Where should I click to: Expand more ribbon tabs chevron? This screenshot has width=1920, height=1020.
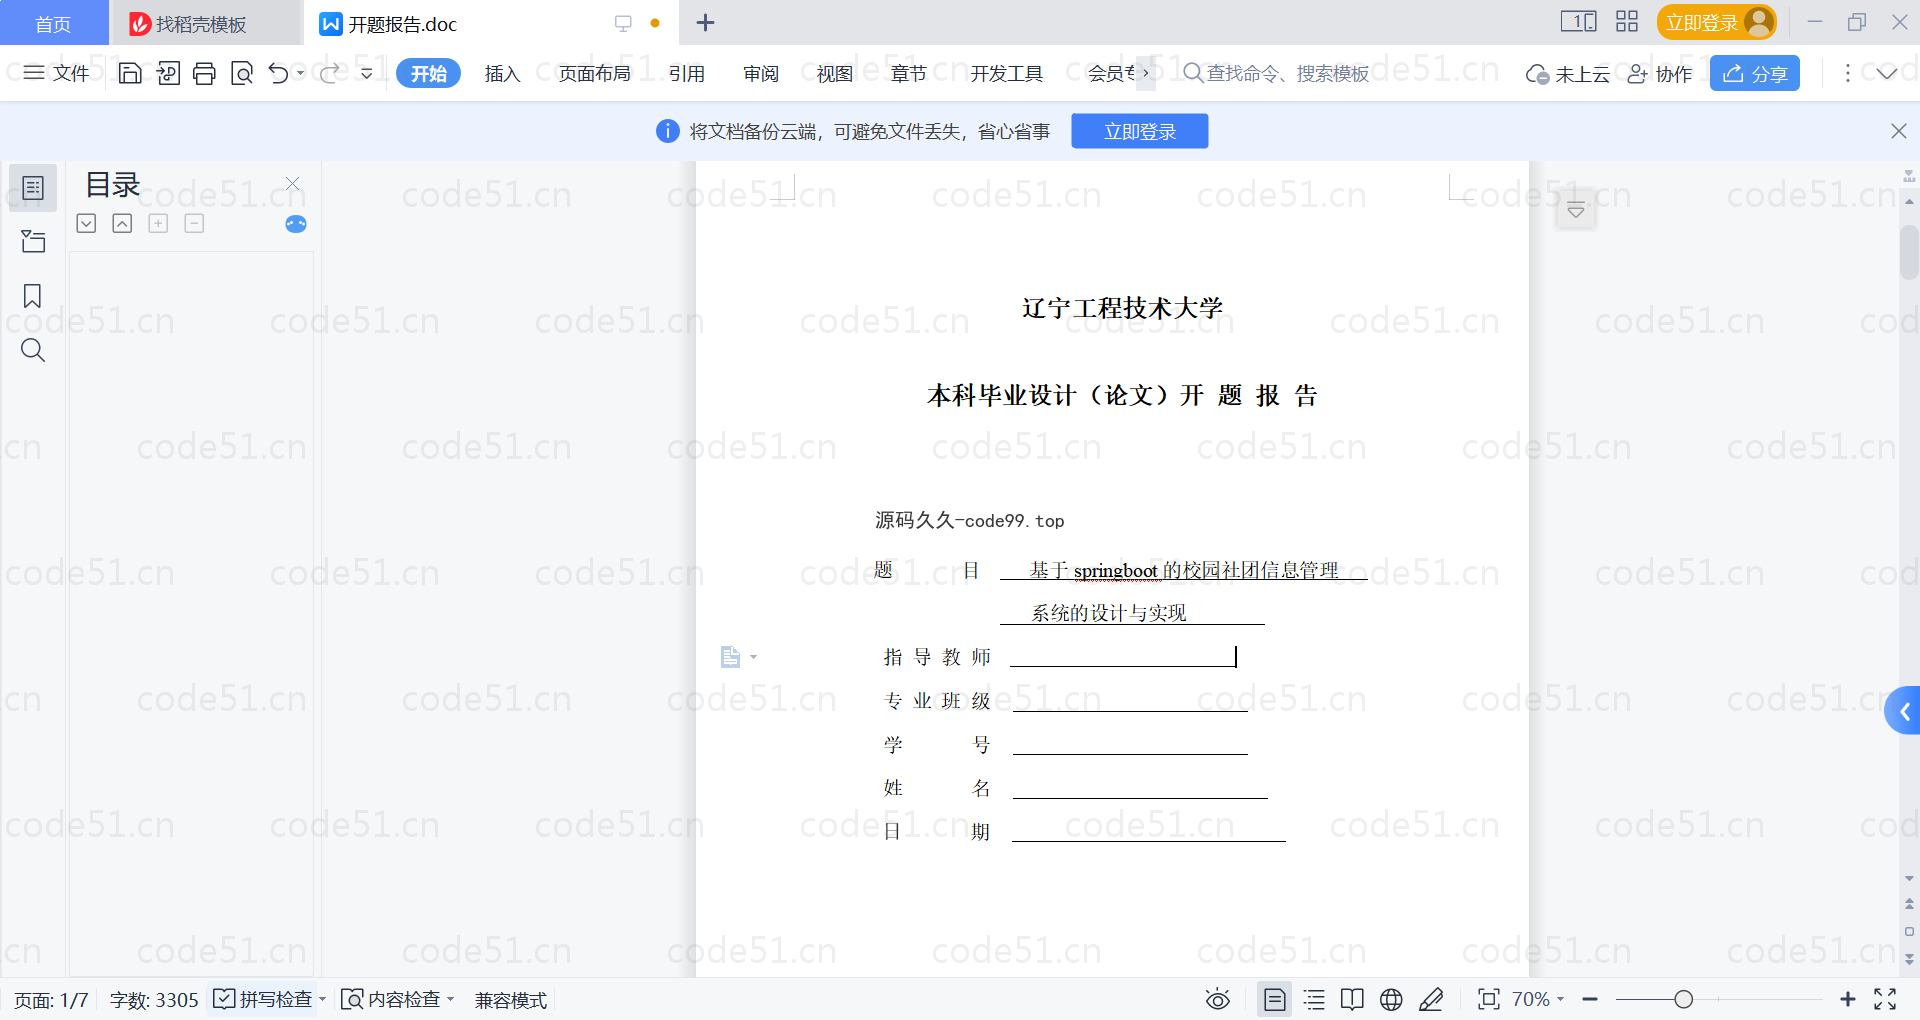click(1146, 73)
